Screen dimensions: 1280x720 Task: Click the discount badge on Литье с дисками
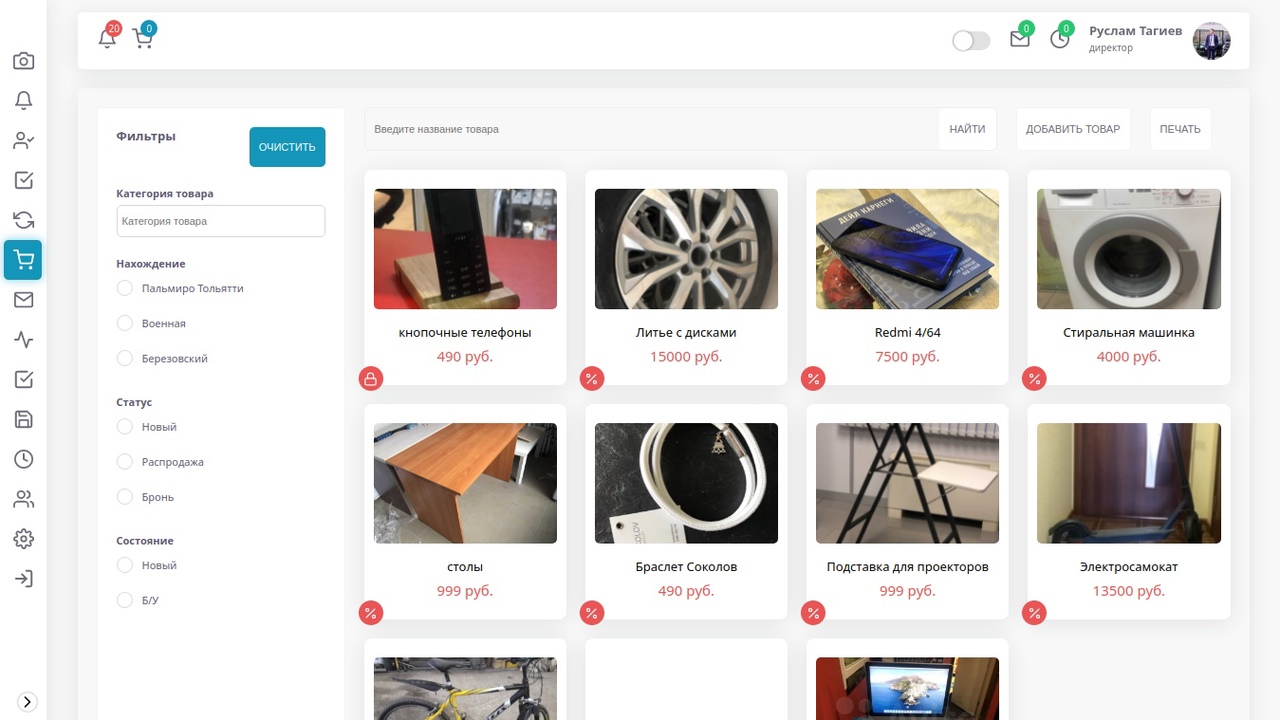(592, 379)
